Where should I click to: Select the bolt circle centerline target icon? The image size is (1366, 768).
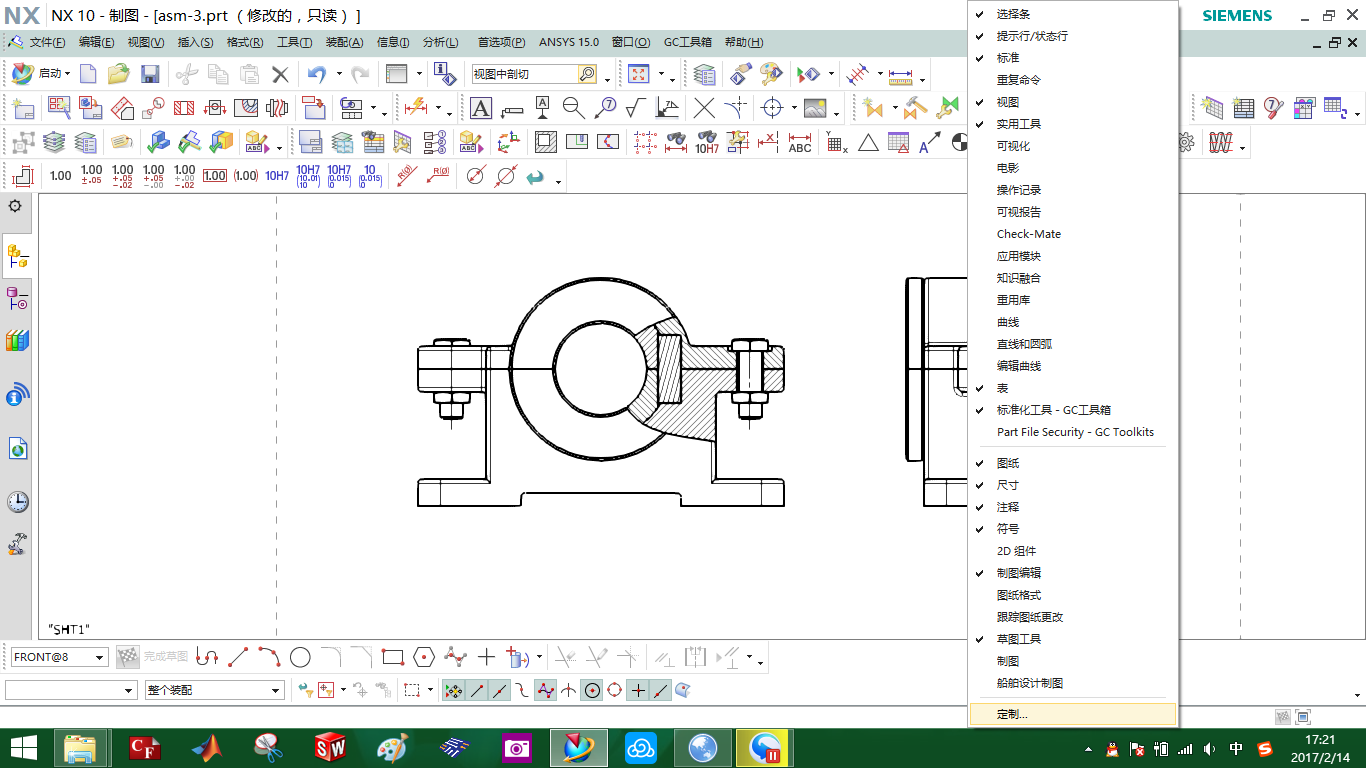(x=772, y=108)
